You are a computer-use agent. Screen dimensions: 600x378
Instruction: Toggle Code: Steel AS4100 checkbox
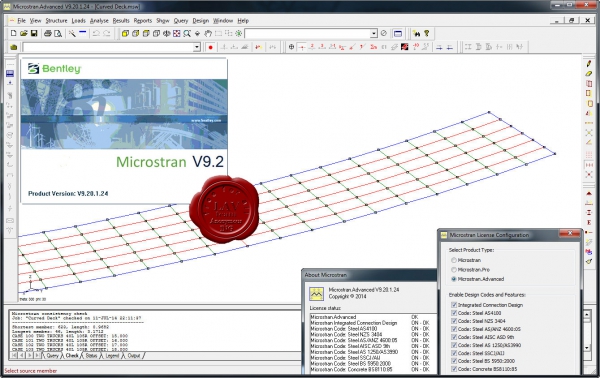point(454,313)
